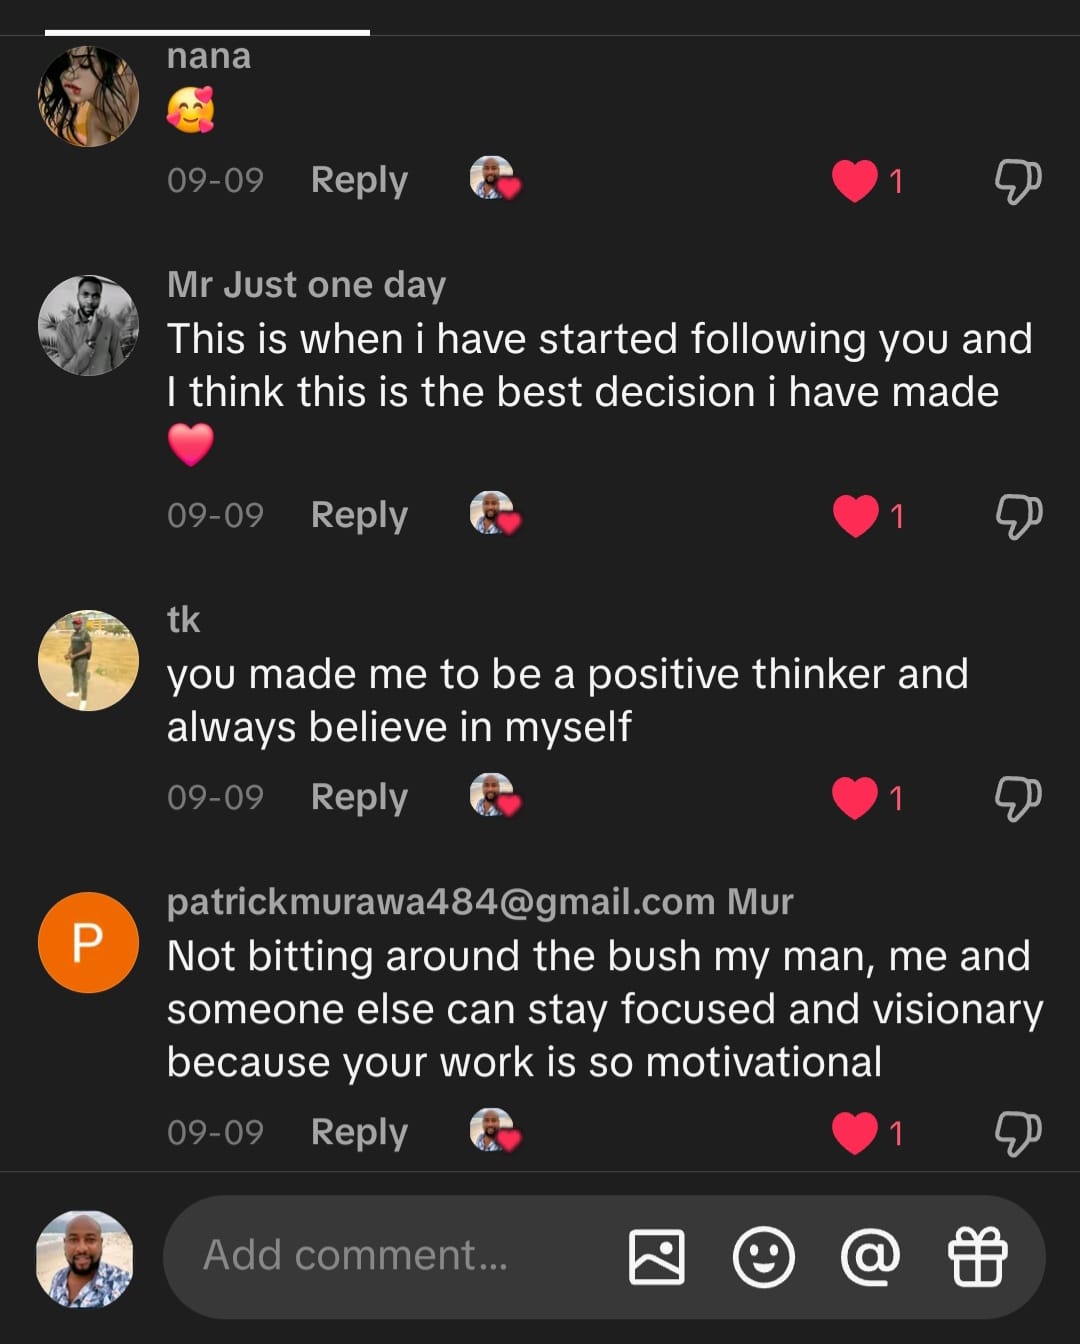Open nana's profile picture
The height and width of the screenshot is (1344, 1080).
point(88,97)
